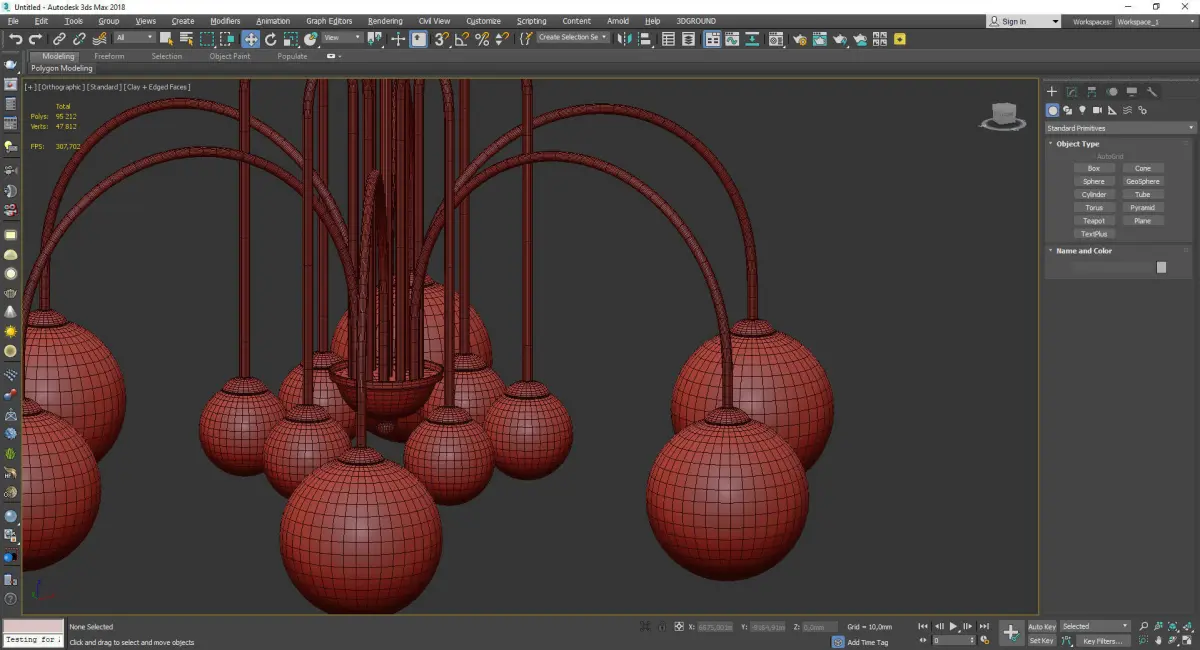
Task: Click the Mirror tool icon
Action: click(x=624, y=39)
